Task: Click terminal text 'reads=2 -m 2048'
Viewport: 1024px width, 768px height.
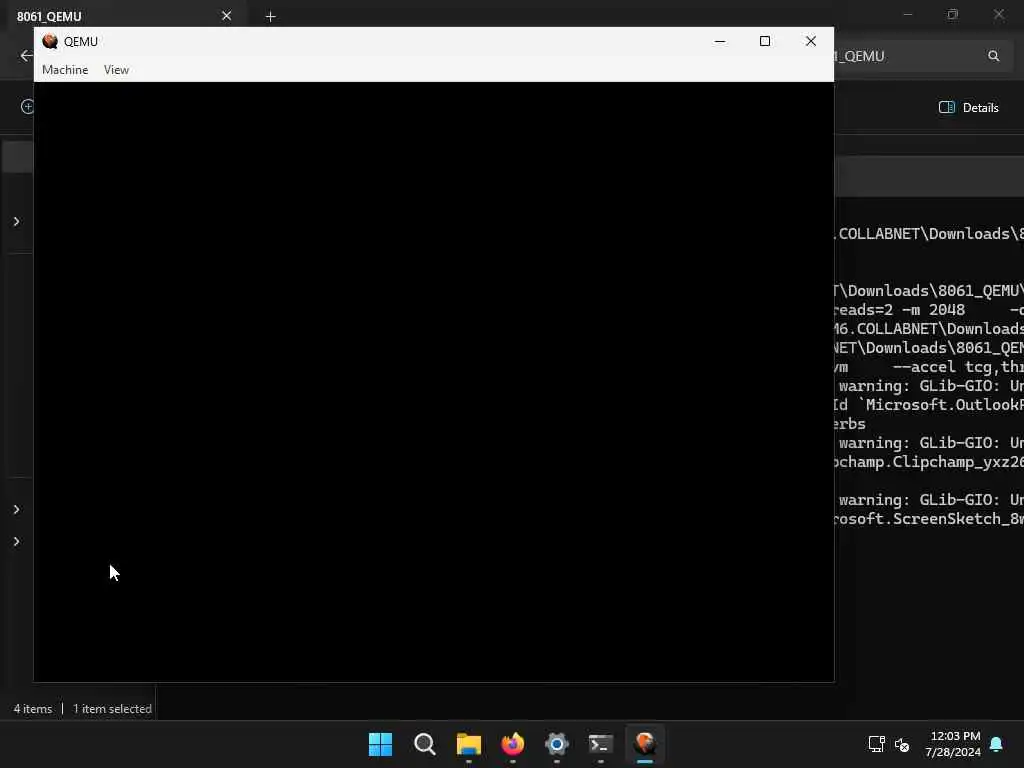Action: tap(899, 310)
